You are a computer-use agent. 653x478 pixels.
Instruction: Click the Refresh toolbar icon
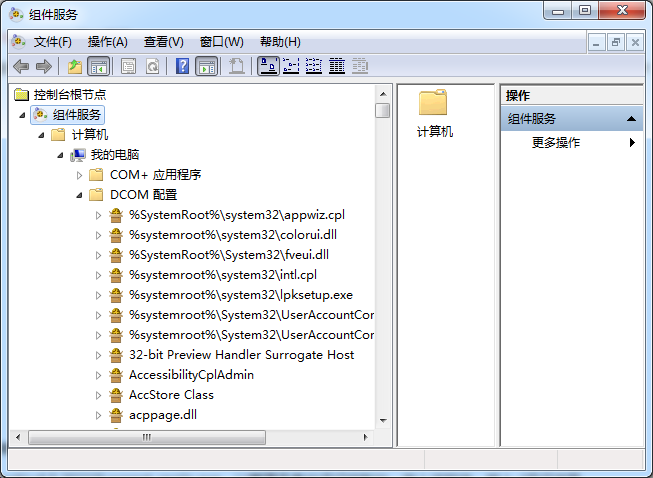pos(152,66)
